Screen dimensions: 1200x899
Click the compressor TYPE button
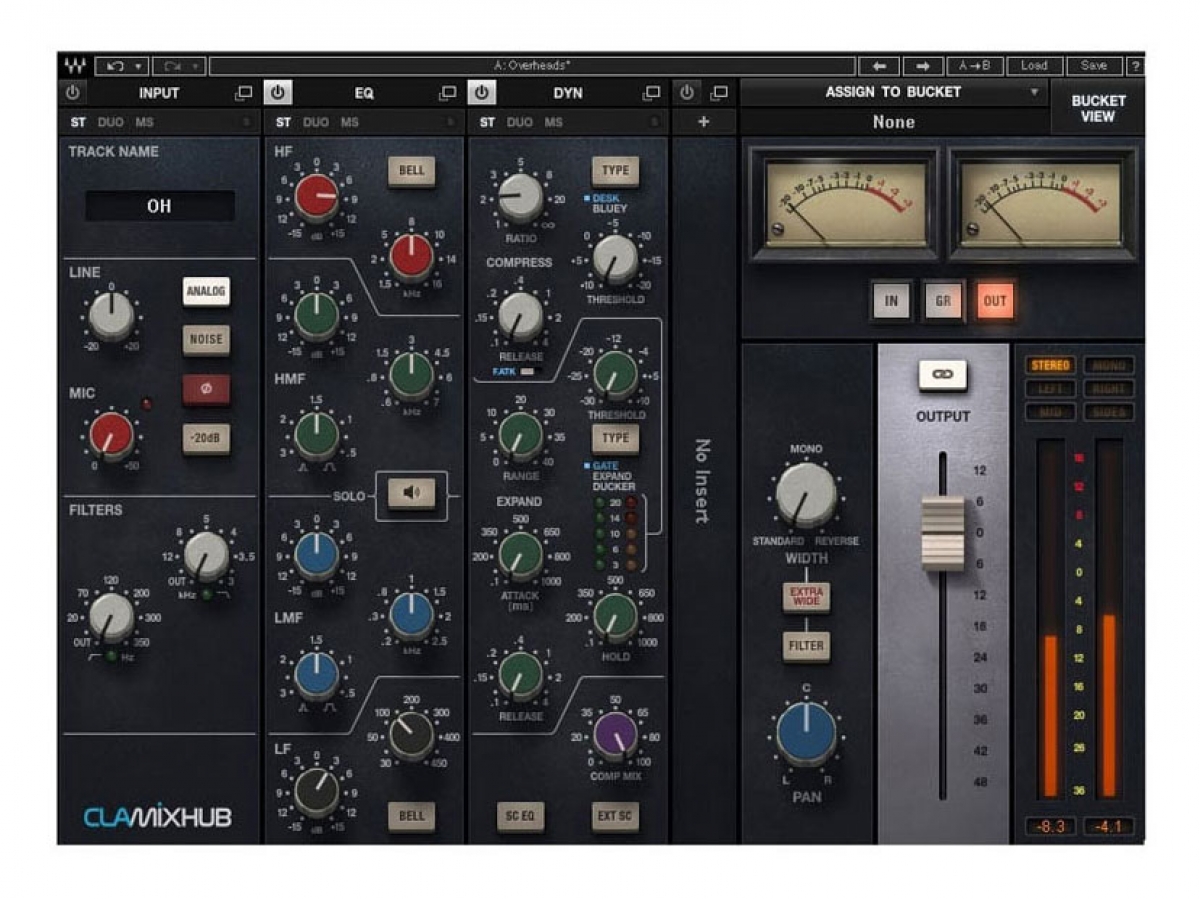[x=615, y=171]
